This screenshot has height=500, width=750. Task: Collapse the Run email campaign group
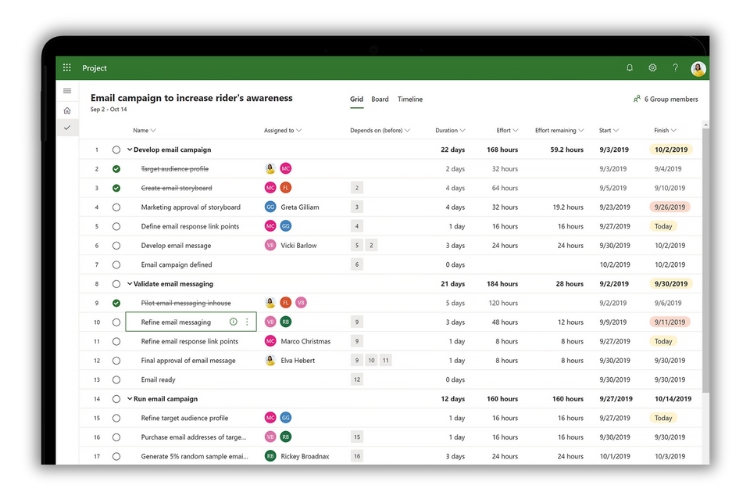point(130,399)
